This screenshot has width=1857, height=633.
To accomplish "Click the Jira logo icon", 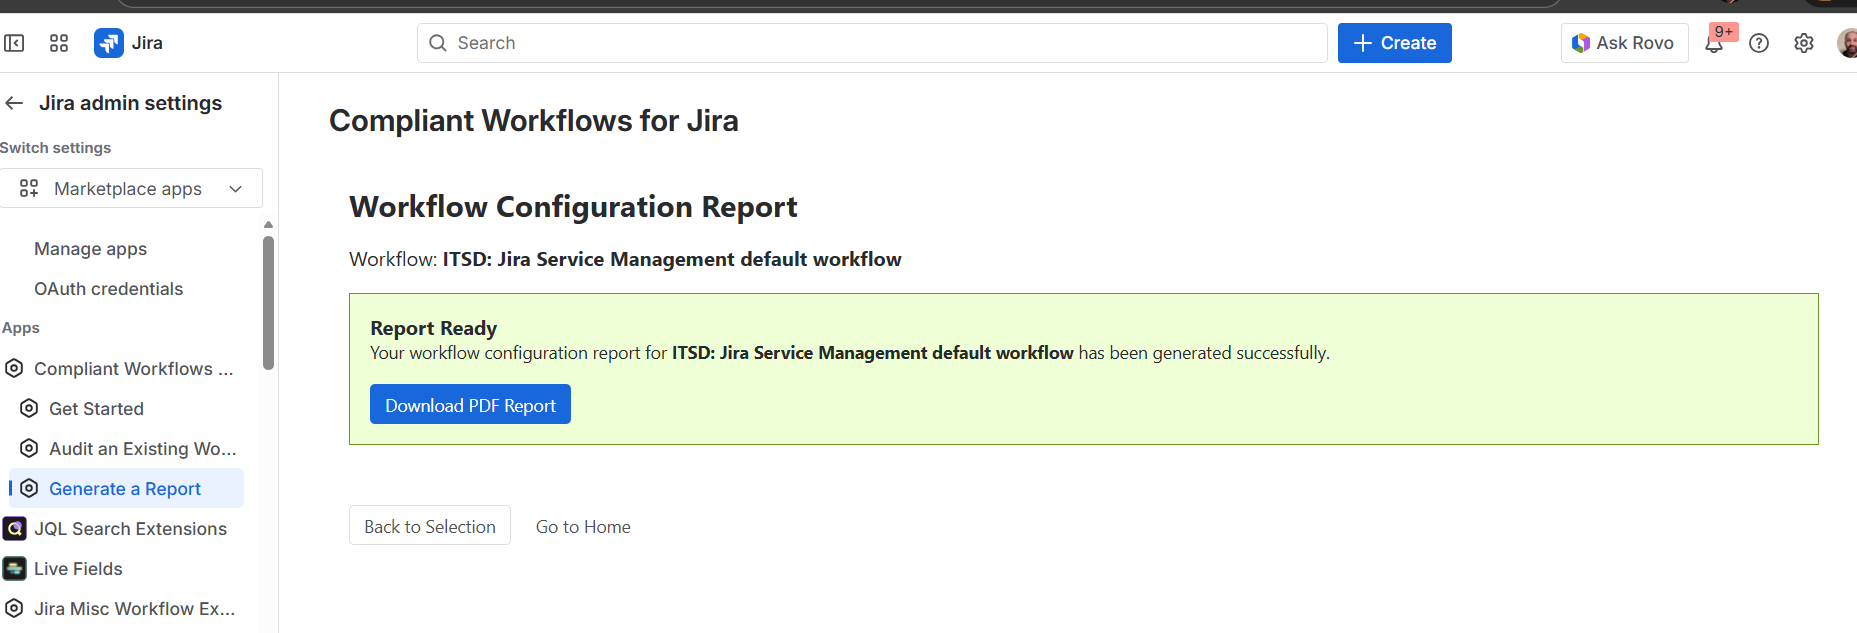I will (108, 43).
